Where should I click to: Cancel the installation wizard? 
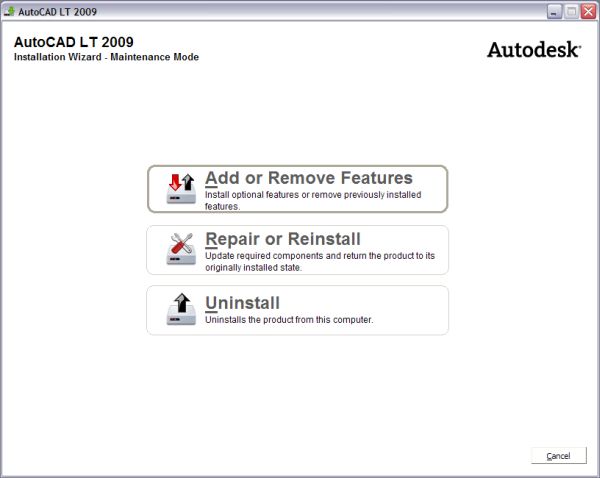[x=559, y=456]
